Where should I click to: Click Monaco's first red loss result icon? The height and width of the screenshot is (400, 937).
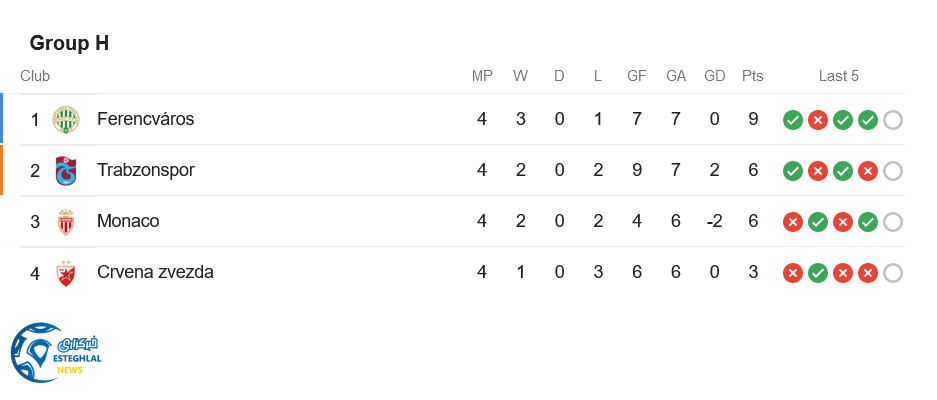click(x=793, y=222)
